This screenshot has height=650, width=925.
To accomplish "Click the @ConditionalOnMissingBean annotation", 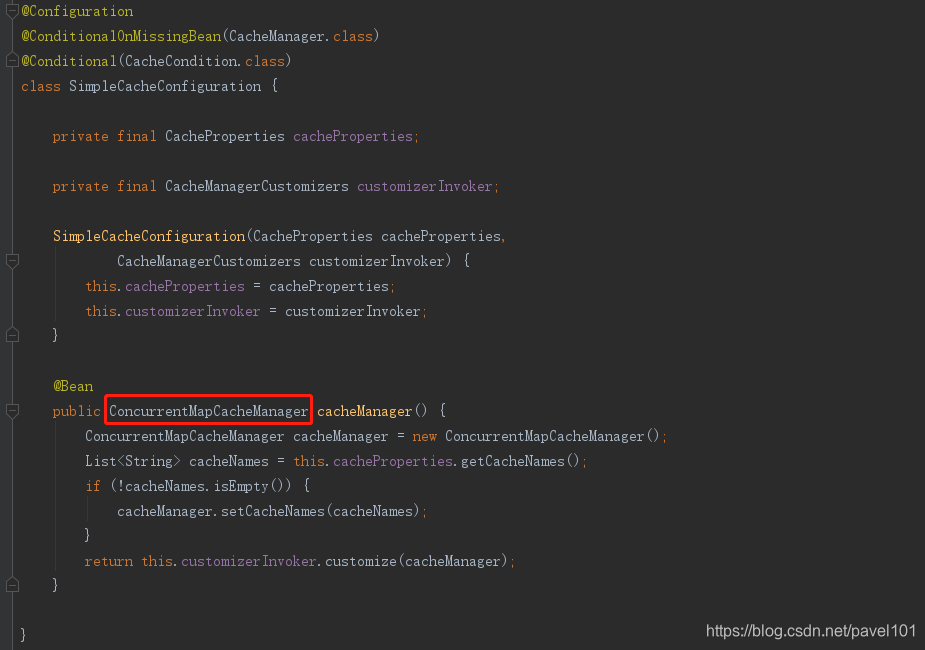I will coord(121,36).
